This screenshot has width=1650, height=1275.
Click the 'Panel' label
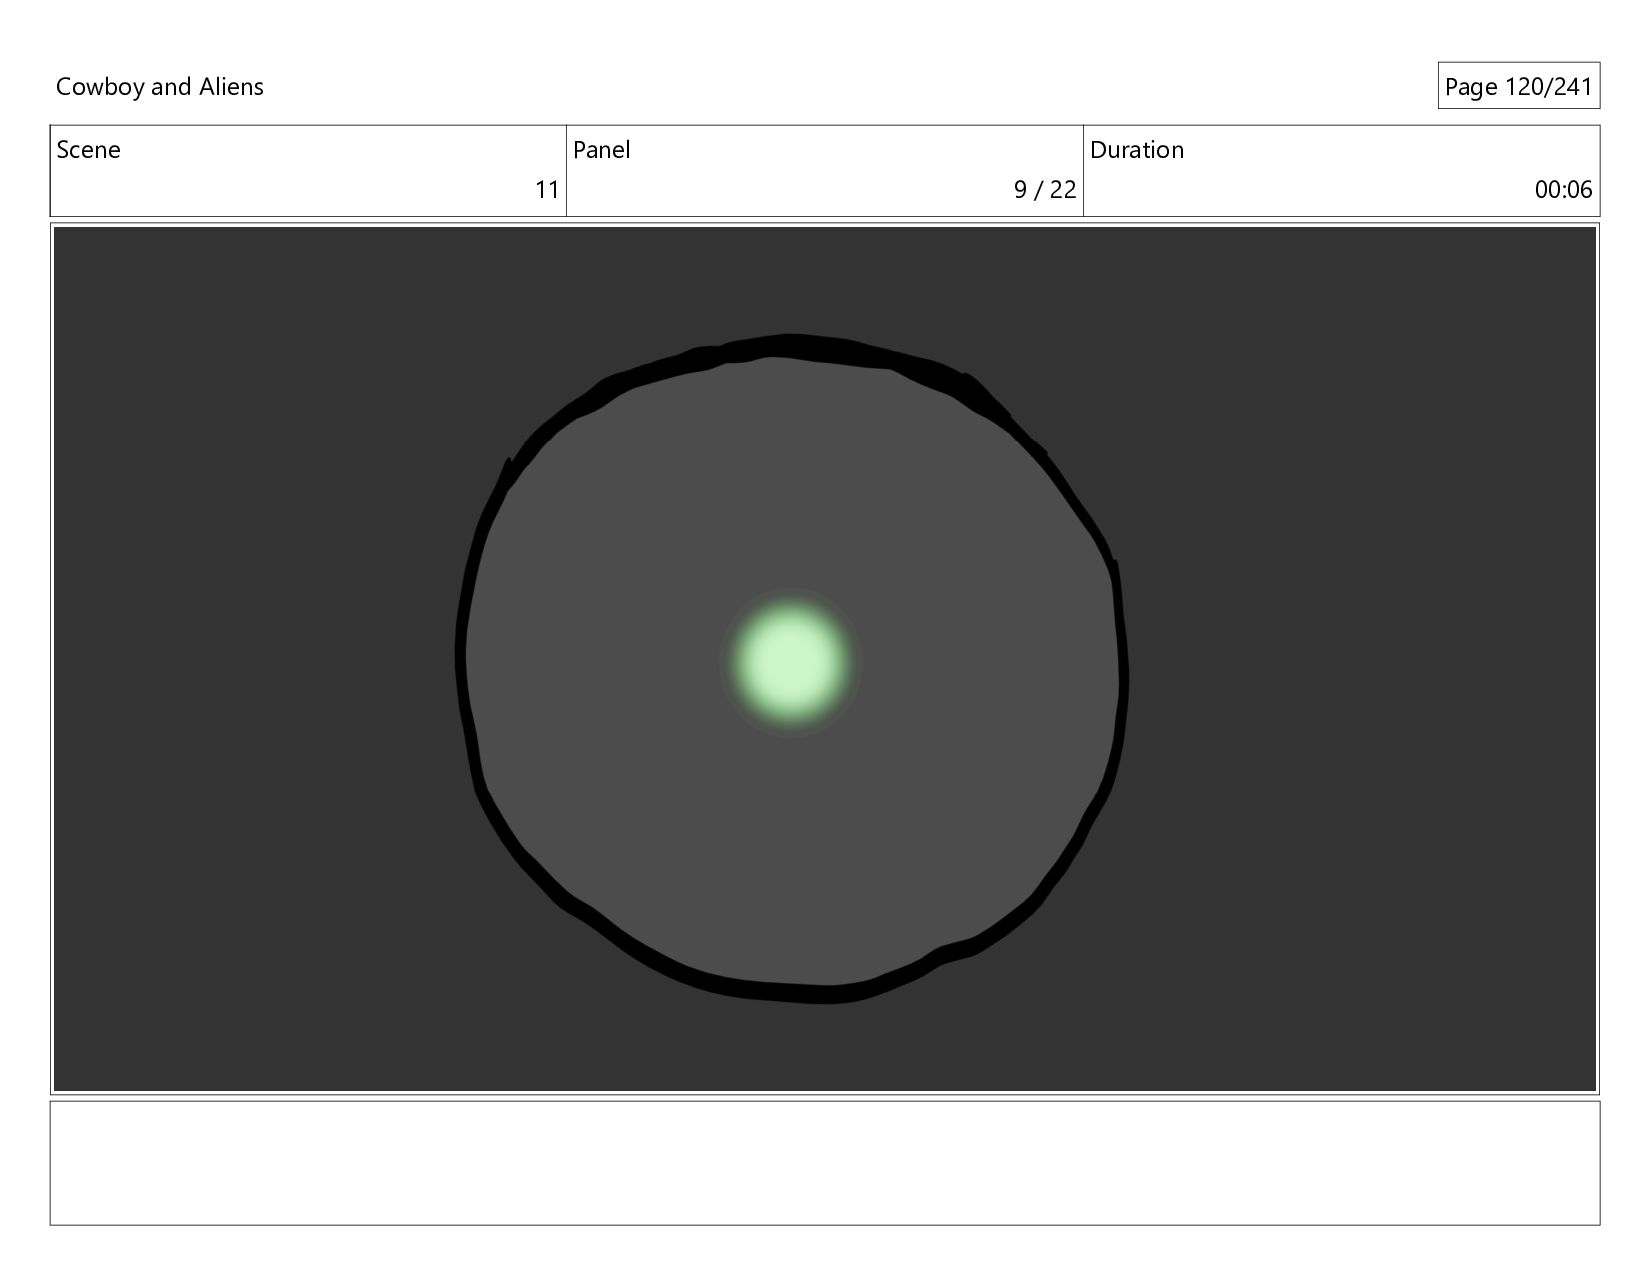coord(601,150)
